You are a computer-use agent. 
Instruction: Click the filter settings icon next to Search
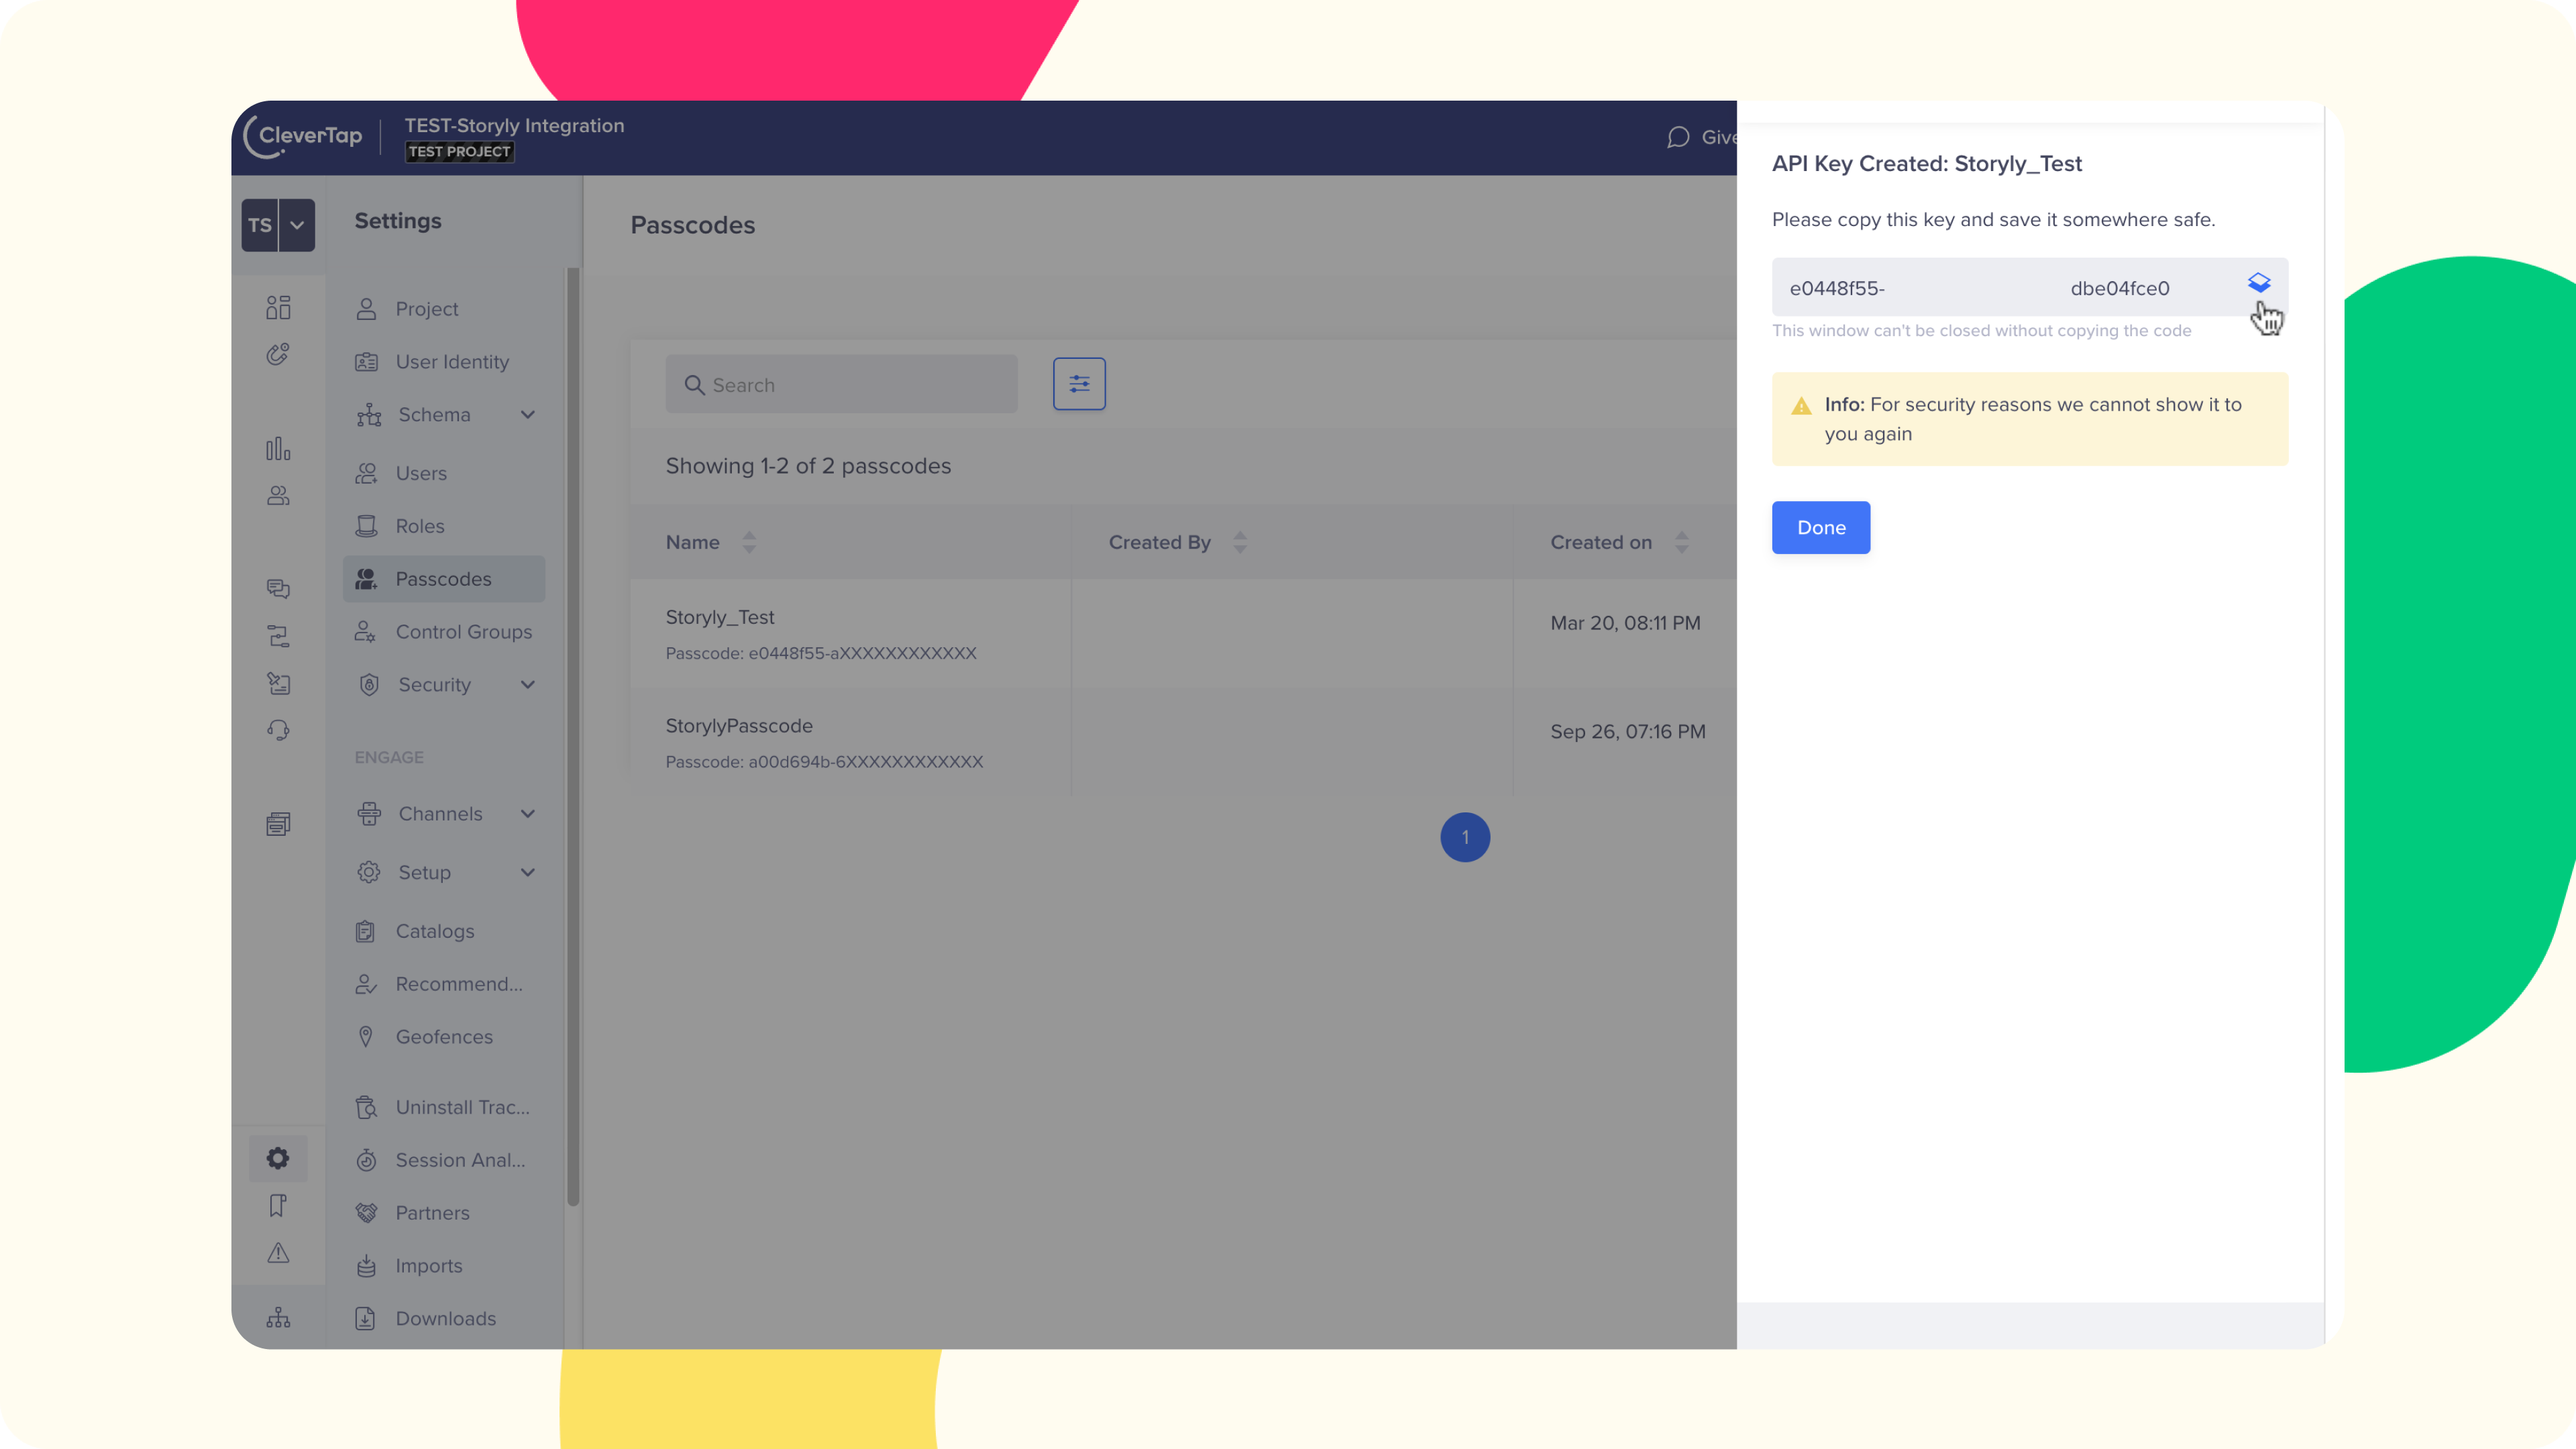[1079, 384]
